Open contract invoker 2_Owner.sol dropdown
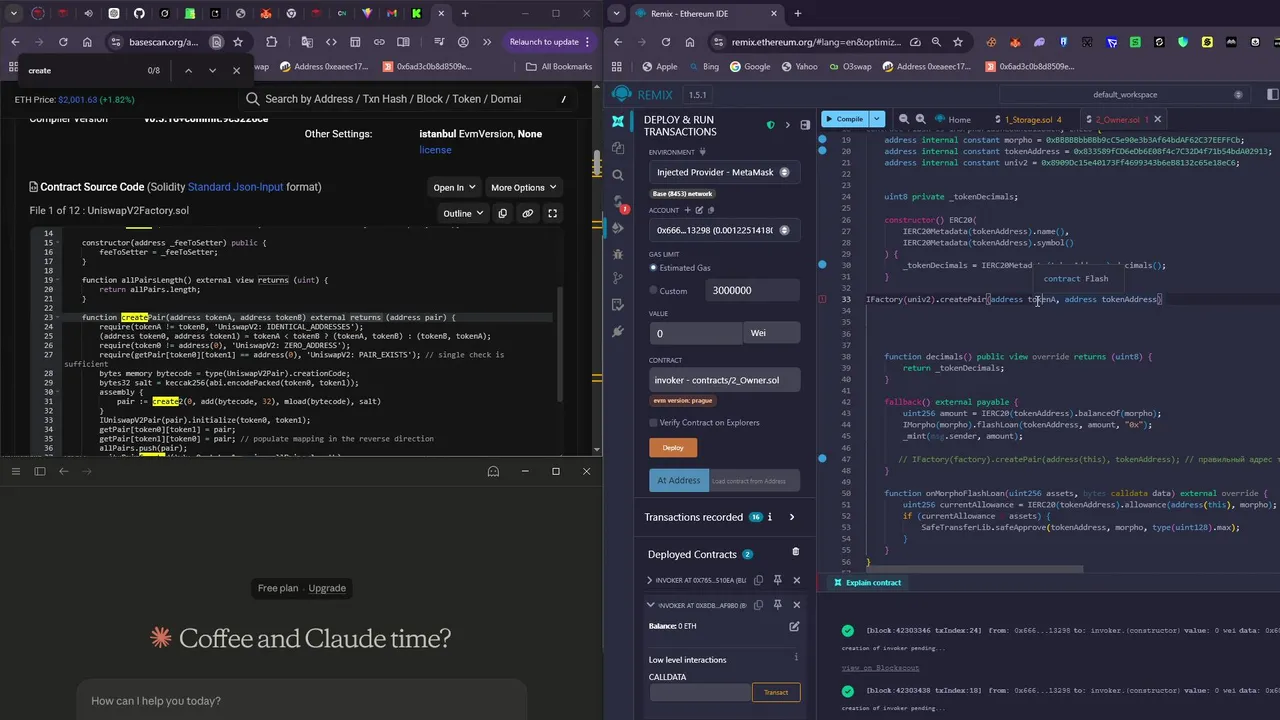Image resolution: width=1280 pixels, height=720 pixels. coord(724,380)
